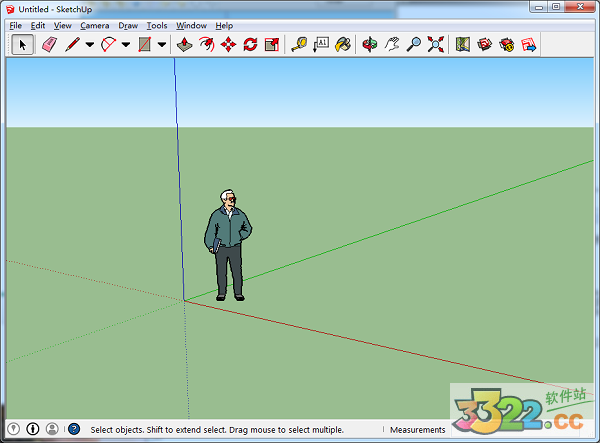Expand the Line tool dropdown arrow
600x443 pixels.
pyautogui.click(x=90, y=45)
